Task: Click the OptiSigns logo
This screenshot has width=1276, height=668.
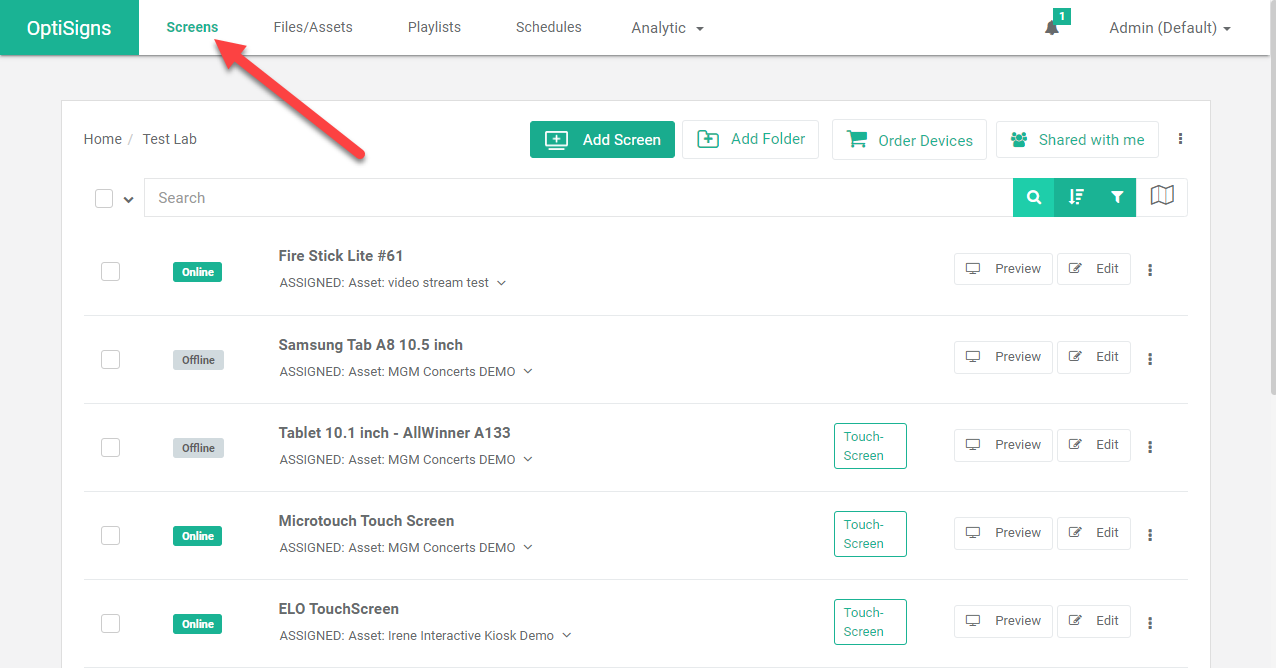Action: coord(69,28)
